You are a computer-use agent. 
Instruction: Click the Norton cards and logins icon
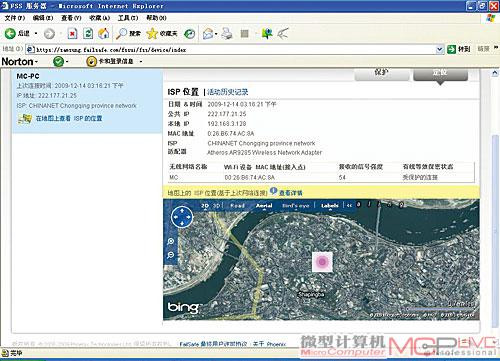91,61
